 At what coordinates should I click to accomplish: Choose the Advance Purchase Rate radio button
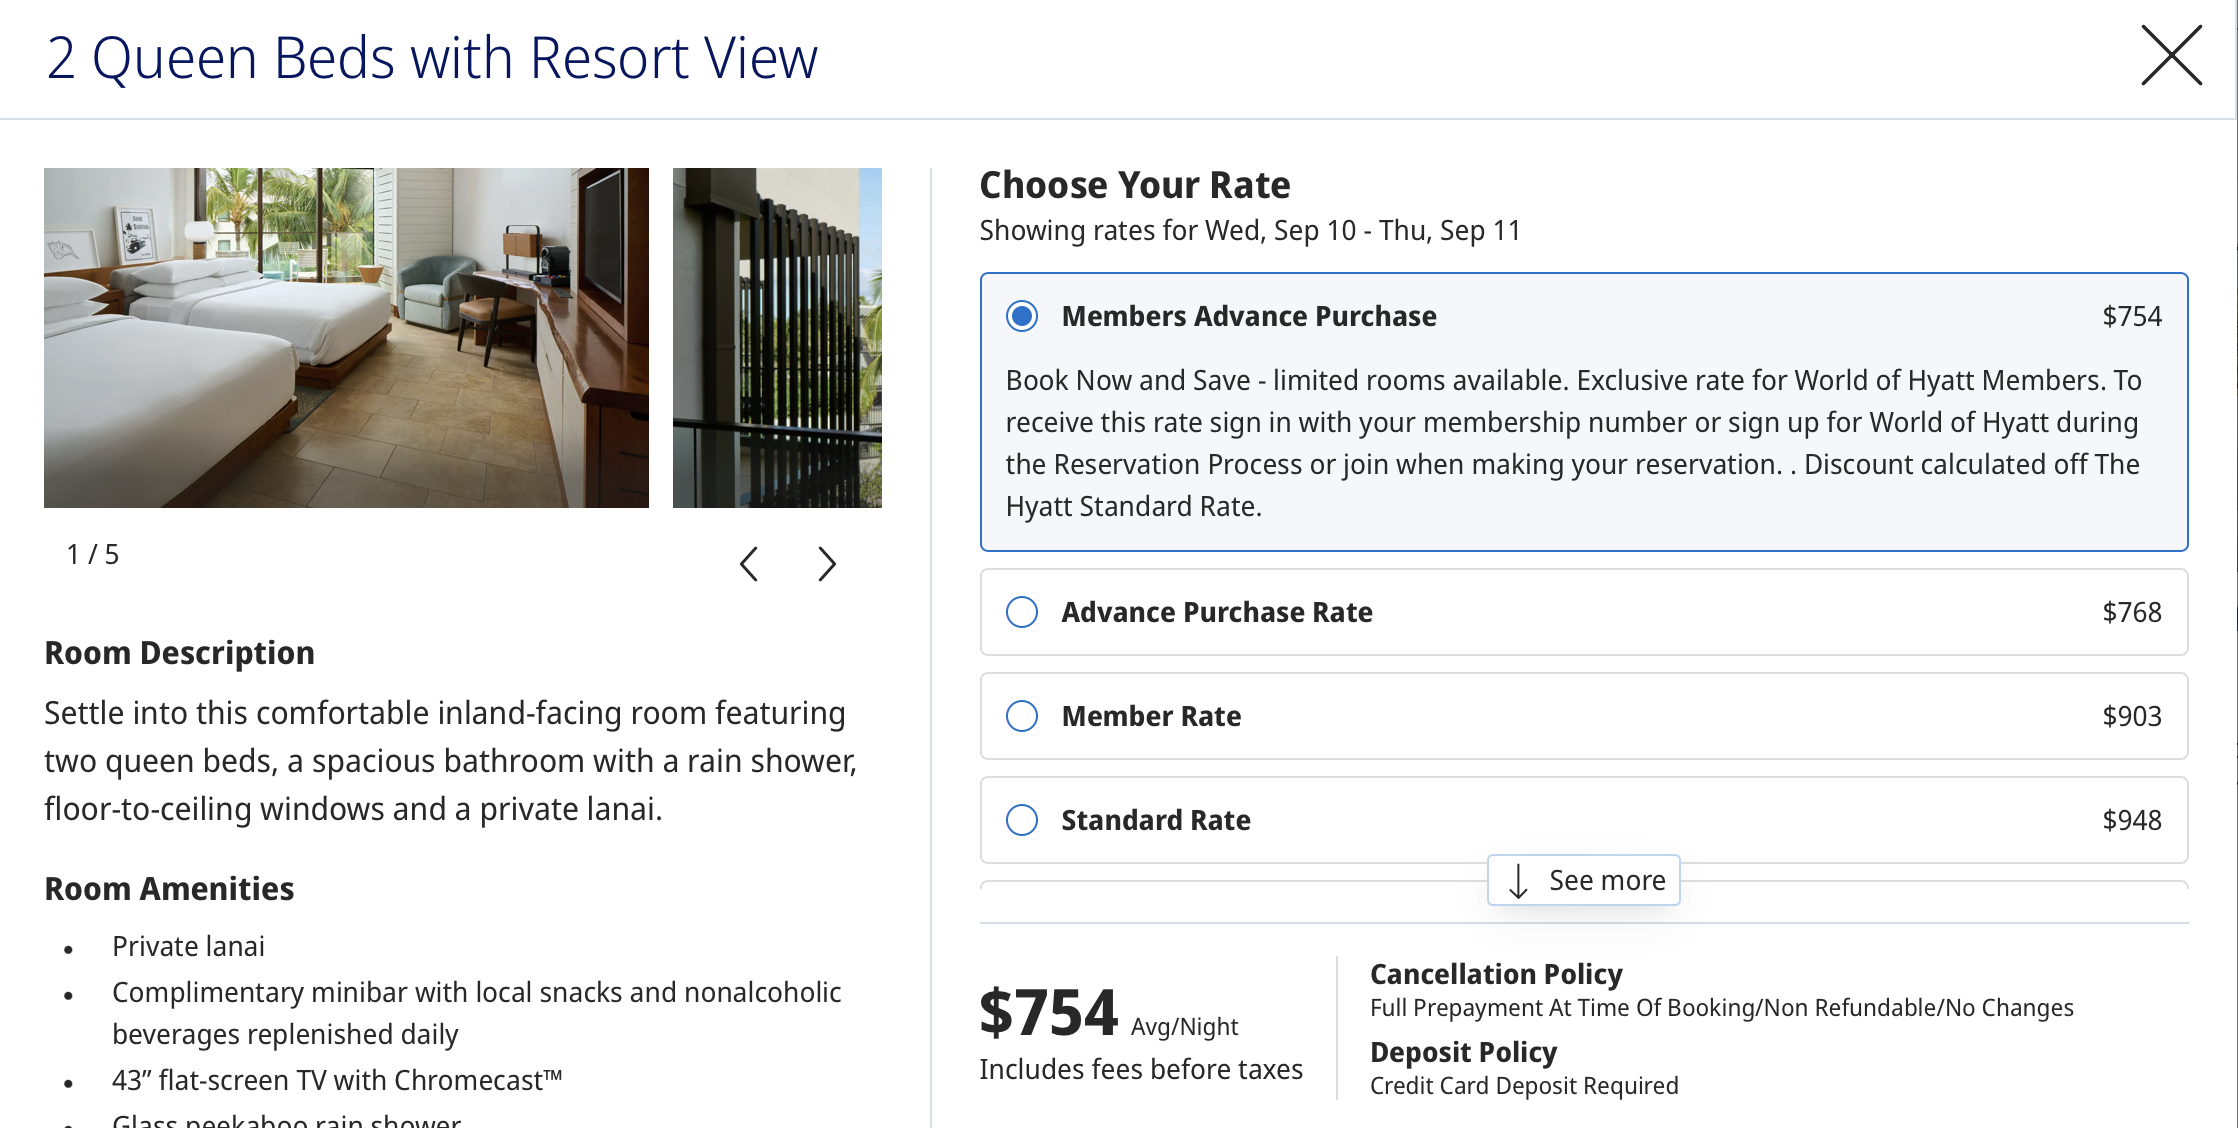[1022, 612]
